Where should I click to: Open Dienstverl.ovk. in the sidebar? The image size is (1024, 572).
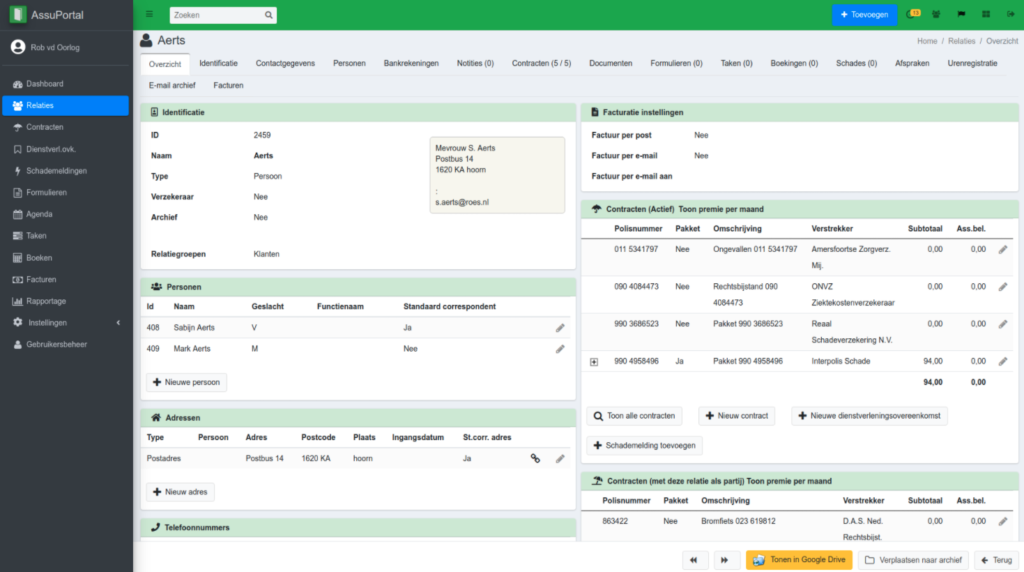tap(65, 149)
